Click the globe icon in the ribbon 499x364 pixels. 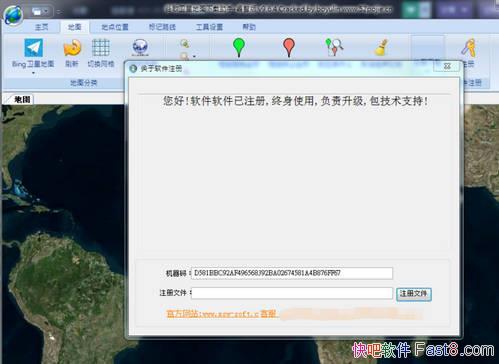point(140,48)
